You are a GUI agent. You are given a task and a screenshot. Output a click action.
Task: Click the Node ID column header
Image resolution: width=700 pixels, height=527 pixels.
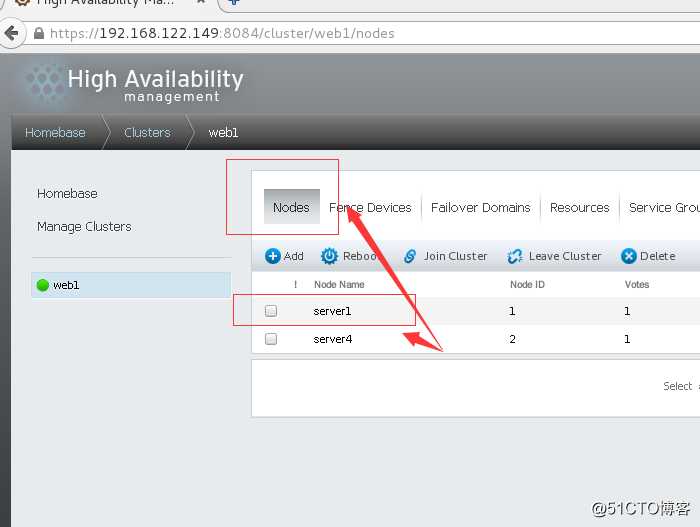(527, 284)
